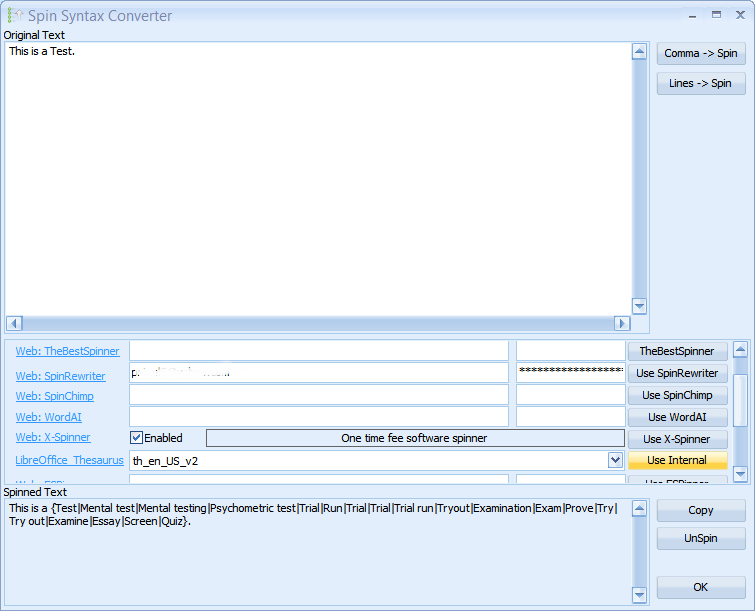Click the highlighted Use Internal button
Image resolution: width=755 pixels, height=611 pixels.
(677, 461)
